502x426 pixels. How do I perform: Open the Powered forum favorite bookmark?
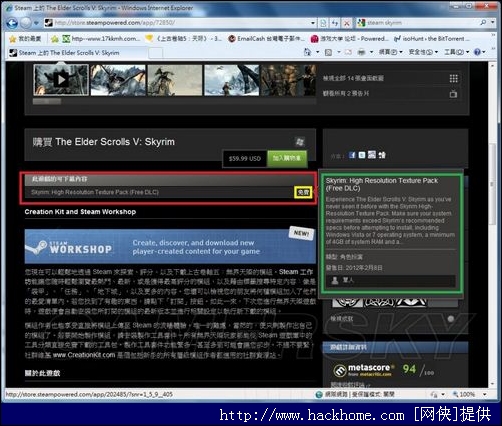coord(349,39)
